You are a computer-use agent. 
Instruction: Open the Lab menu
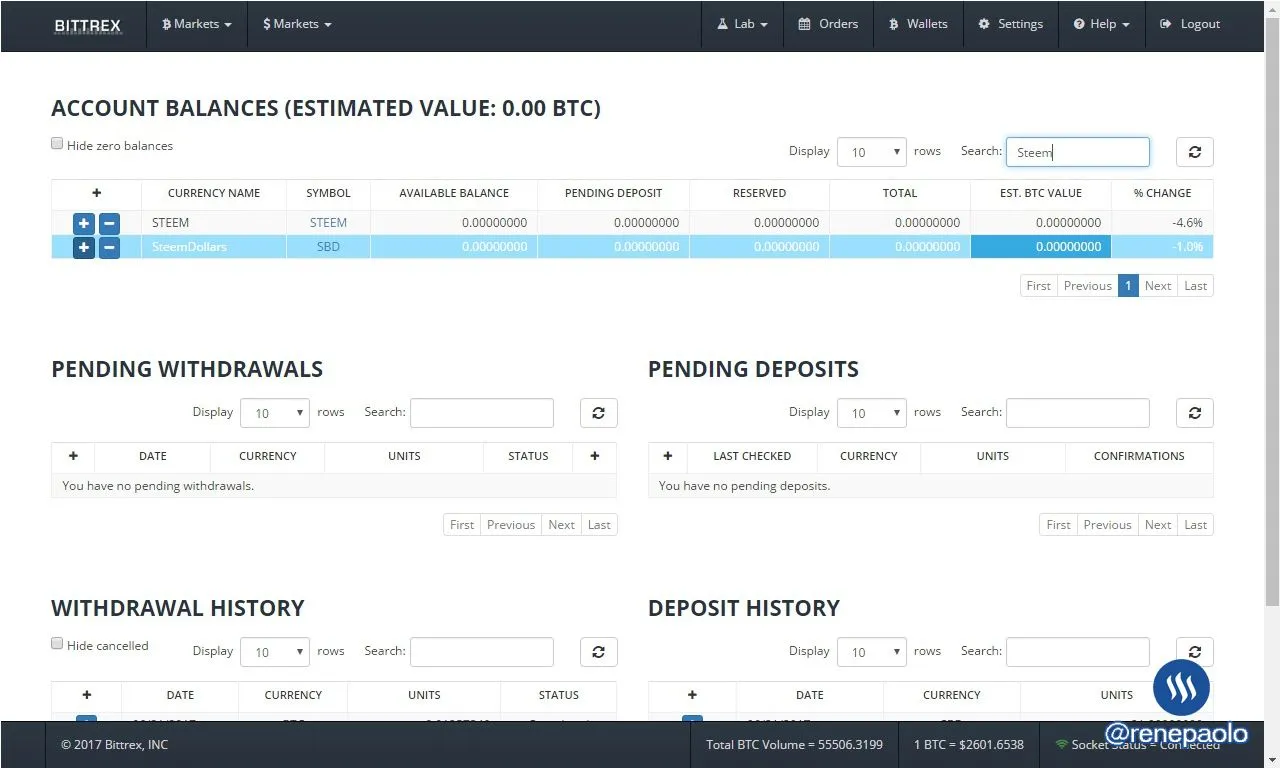742,24
